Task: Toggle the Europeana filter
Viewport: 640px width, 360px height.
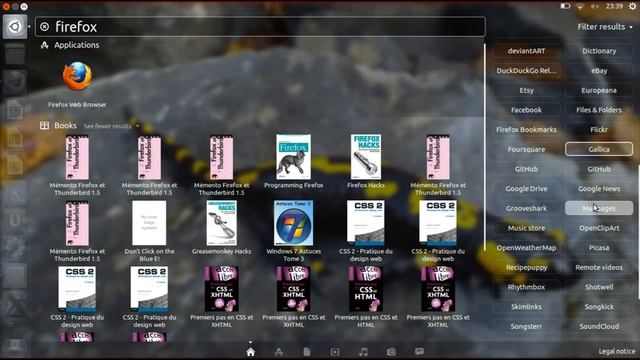Action: coord(599,90)
